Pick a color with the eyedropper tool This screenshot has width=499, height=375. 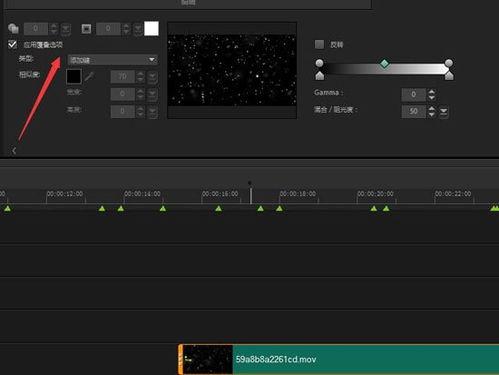89,77
